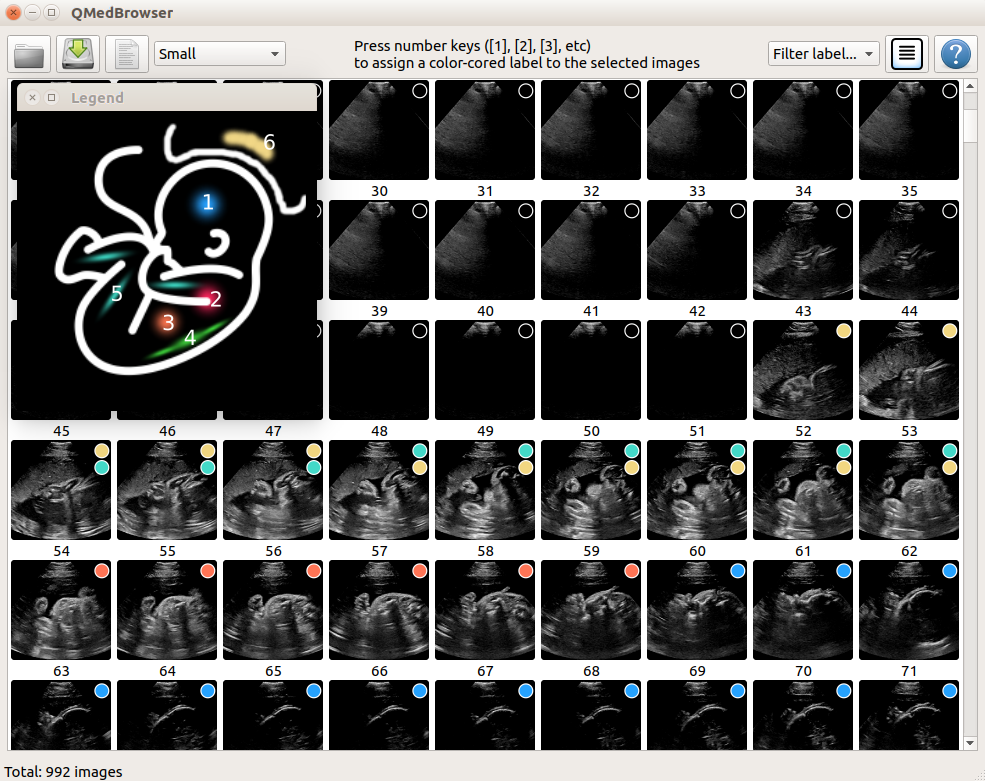The image size is (985, 781).
Task: Select ultrasound thumbnail 67
Action: click(x=485, y=610)
